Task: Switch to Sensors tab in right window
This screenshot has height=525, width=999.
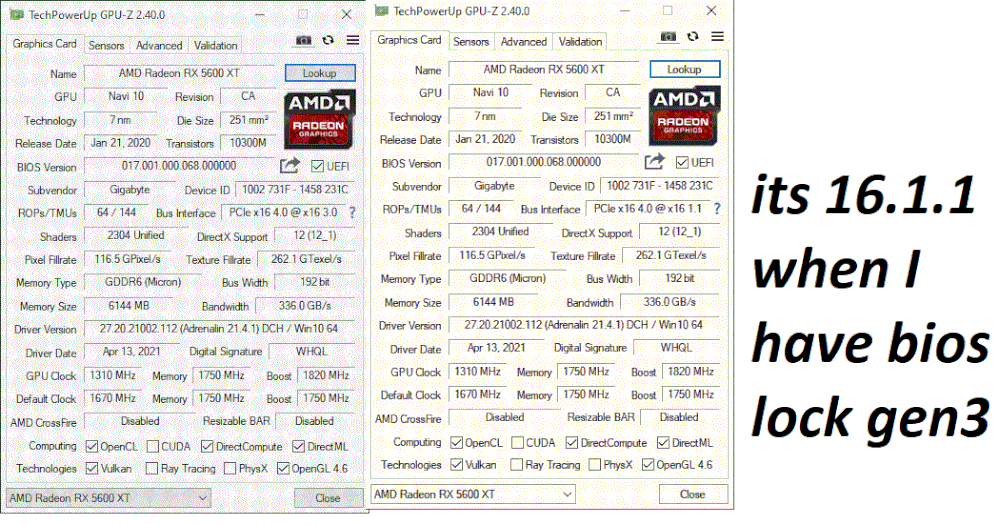Action: 471,41
